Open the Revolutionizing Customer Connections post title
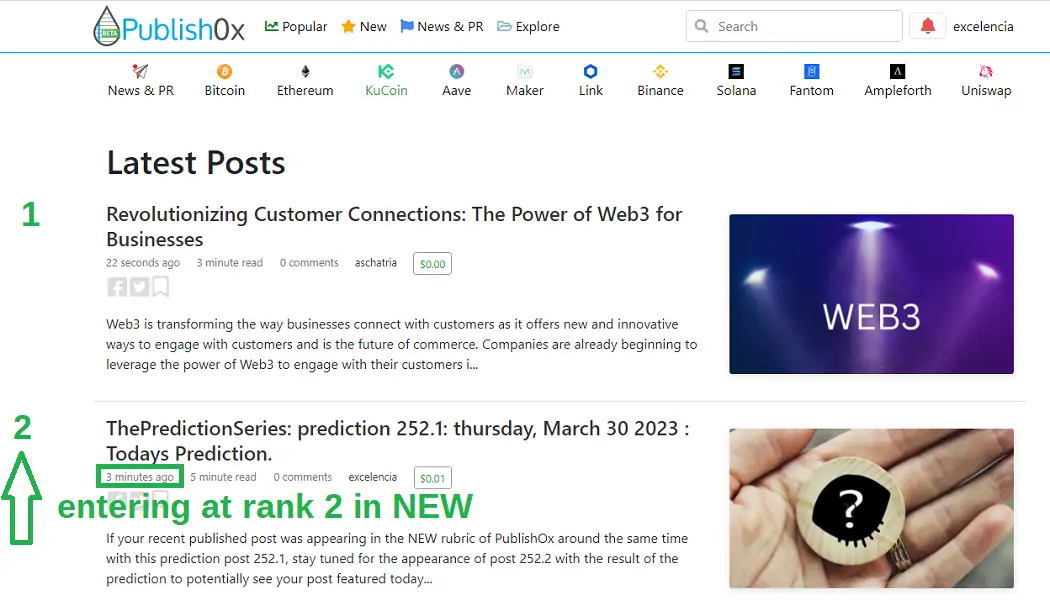The width and height of the screenshot is (1050, 611). pos(394,226)
